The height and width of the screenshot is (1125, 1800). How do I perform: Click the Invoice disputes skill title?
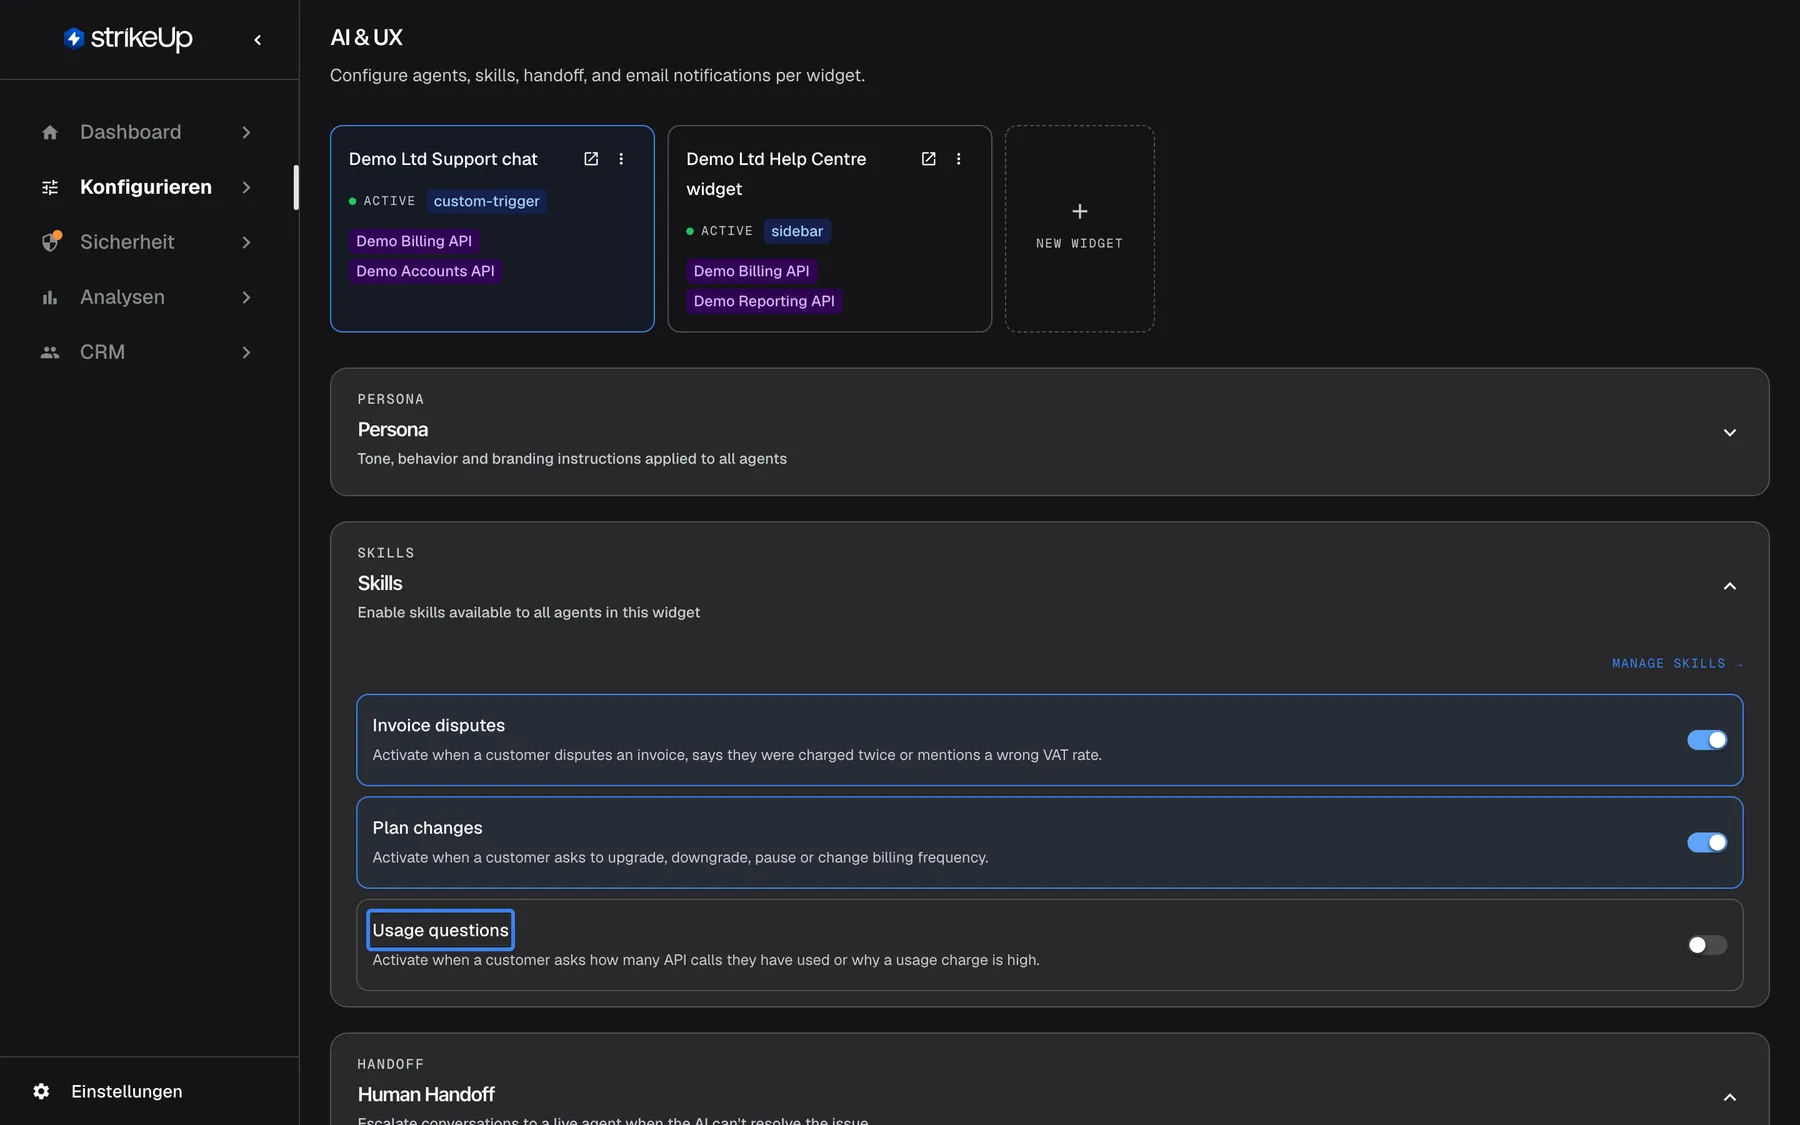pyautogui.click(x=438, y=725)
